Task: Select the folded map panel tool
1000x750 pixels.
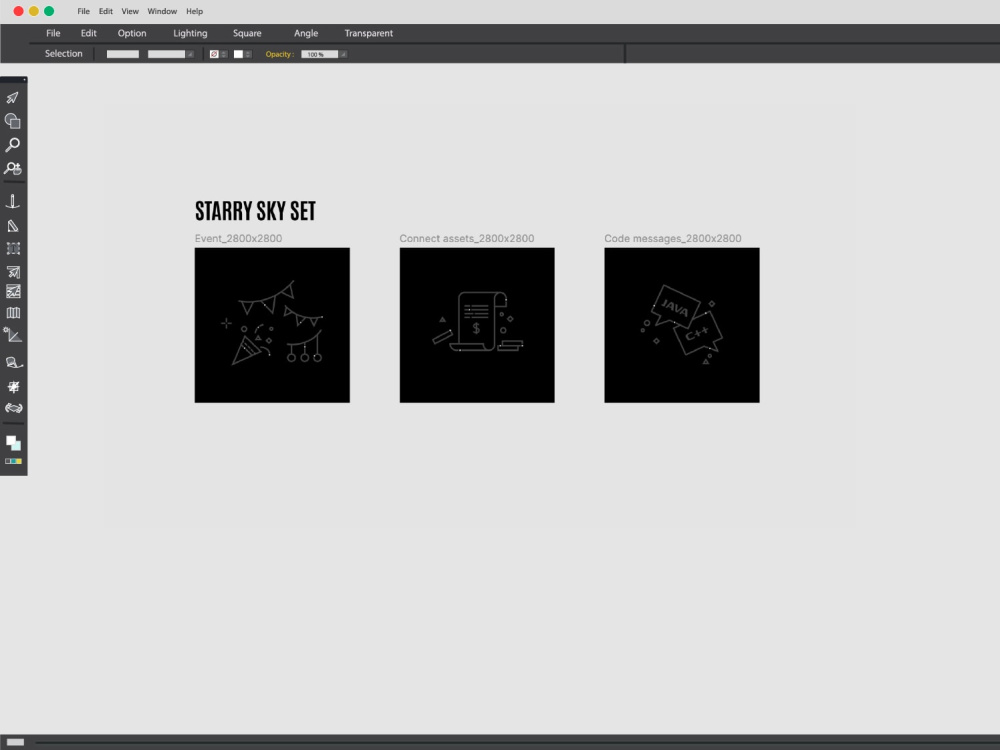Action: click(13, 312)
